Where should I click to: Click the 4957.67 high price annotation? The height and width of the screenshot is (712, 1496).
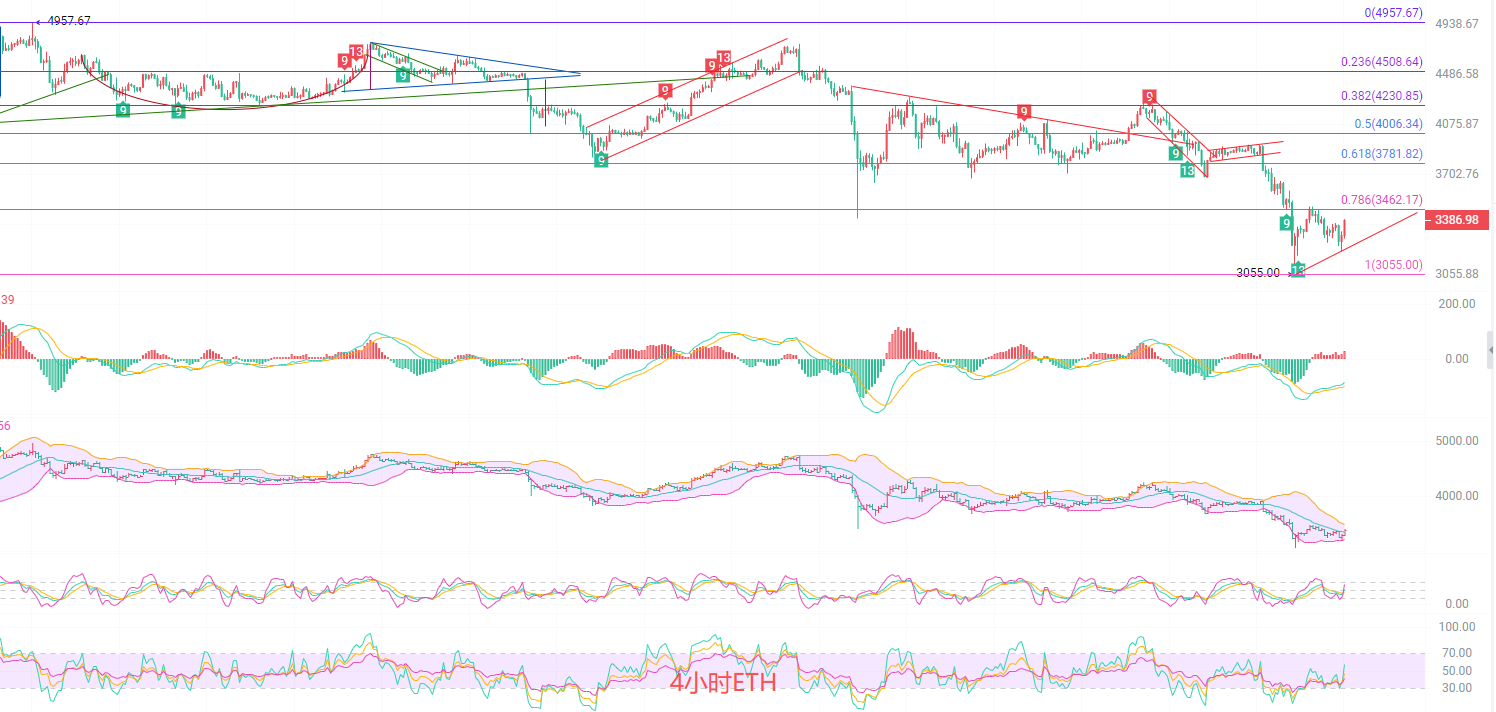[69, 21]
